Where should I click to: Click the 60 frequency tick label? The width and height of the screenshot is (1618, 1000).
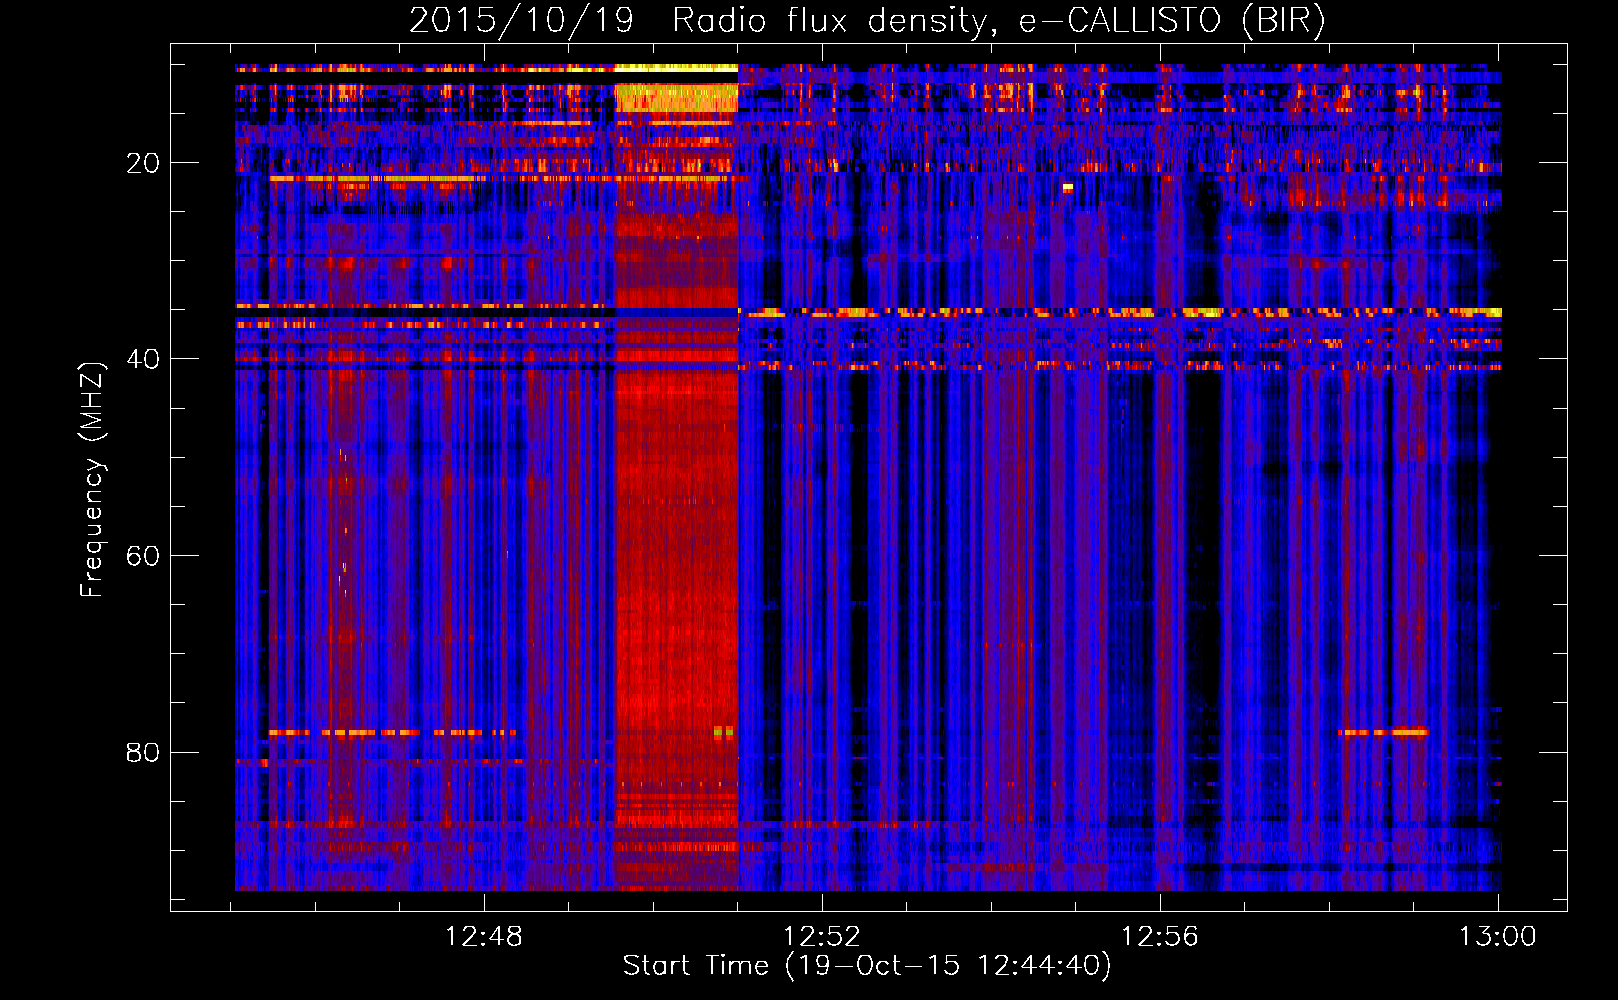pos(143,556)
